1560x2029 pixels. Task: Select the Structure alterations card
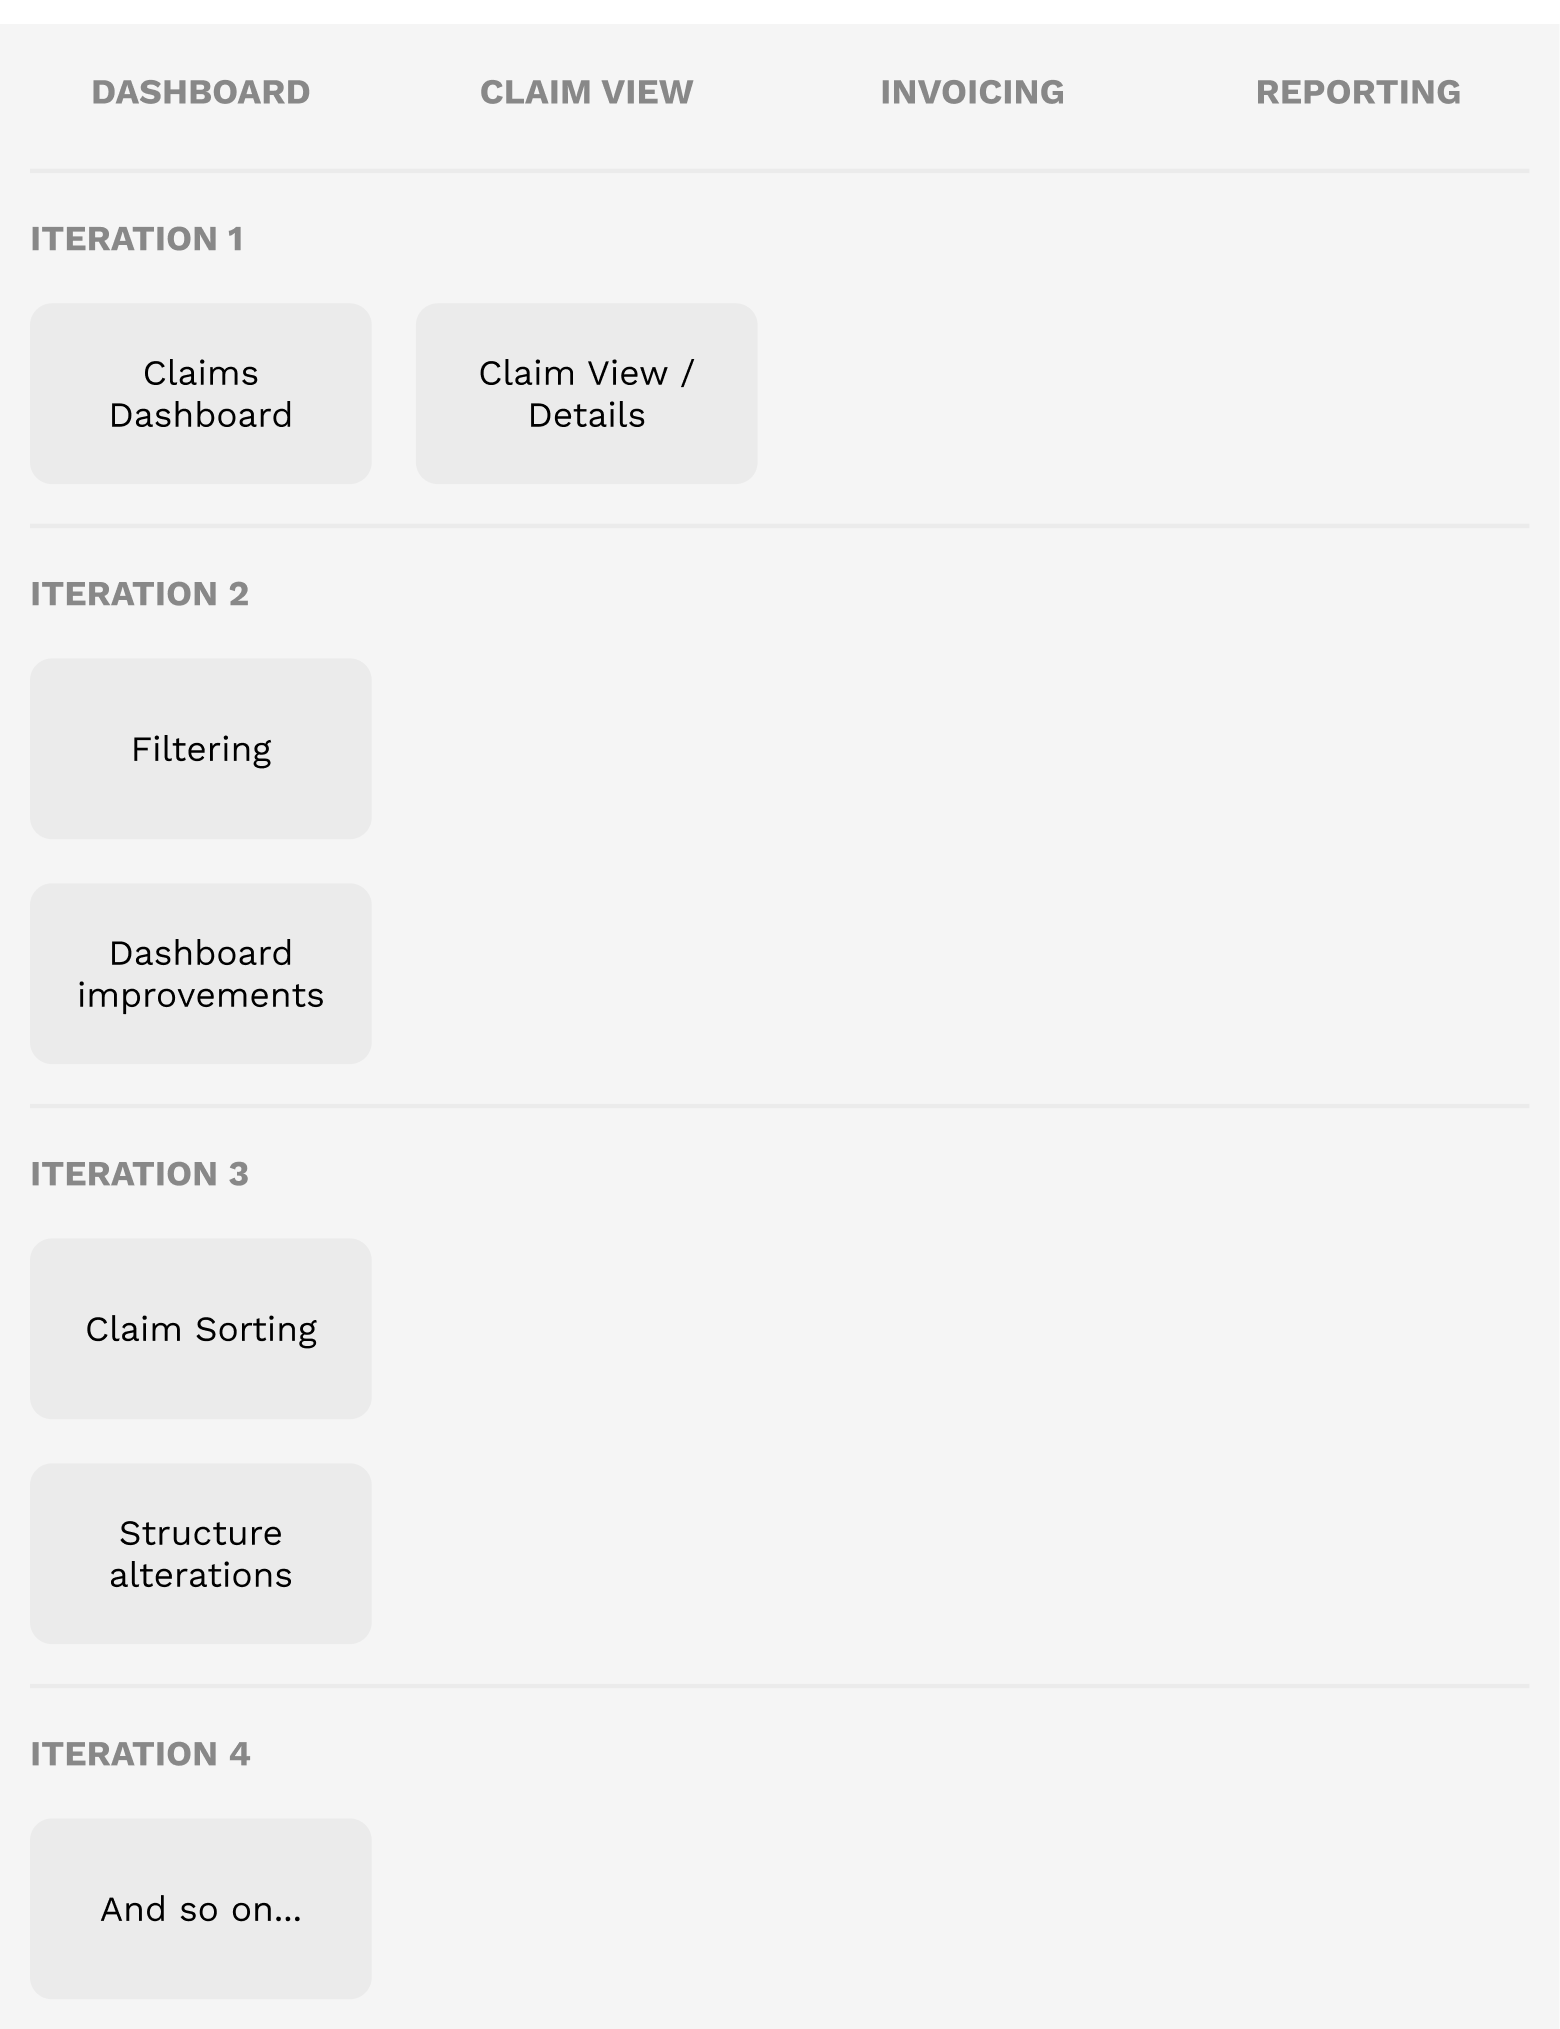click(201, 1554)
